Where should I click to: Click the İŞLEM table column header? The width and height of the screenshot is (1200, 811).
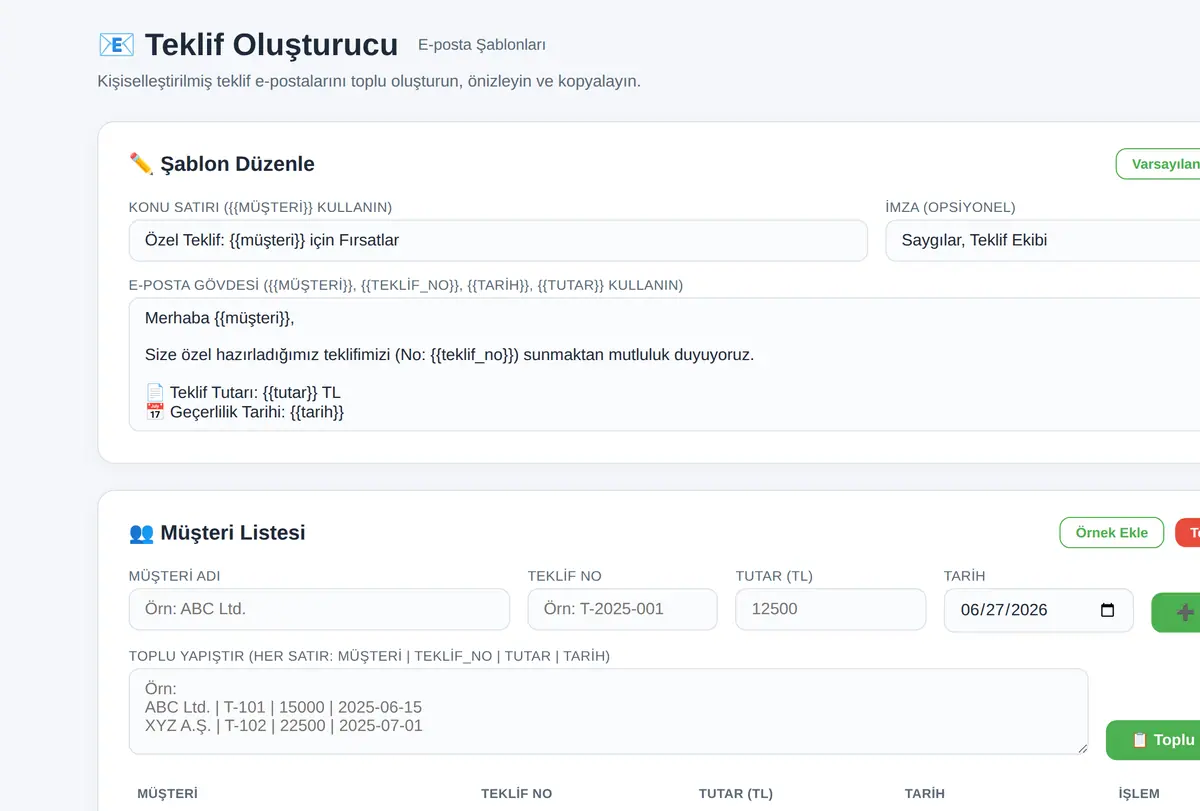pyautogui.click(x=1139, y=794)
